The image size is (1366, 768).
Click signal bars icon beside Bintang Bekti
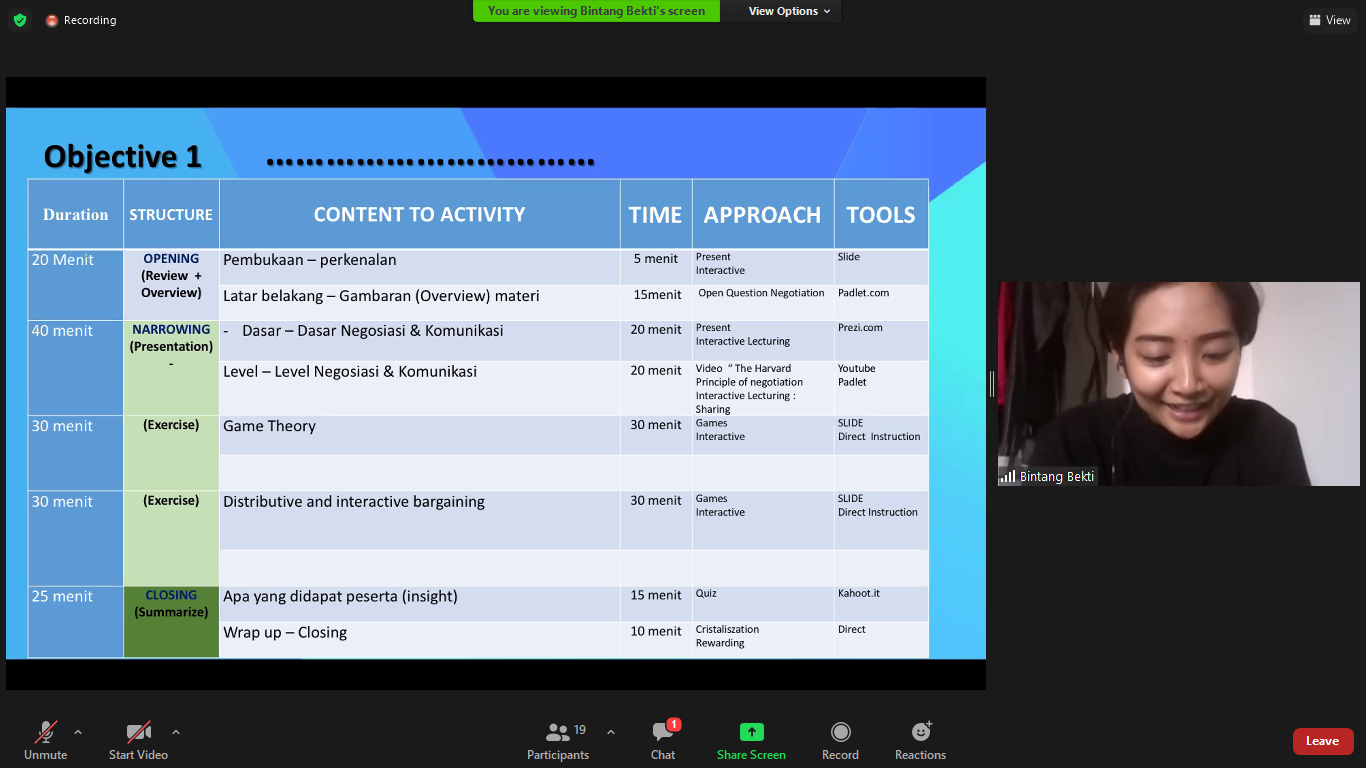click(x=1008, y=477)
